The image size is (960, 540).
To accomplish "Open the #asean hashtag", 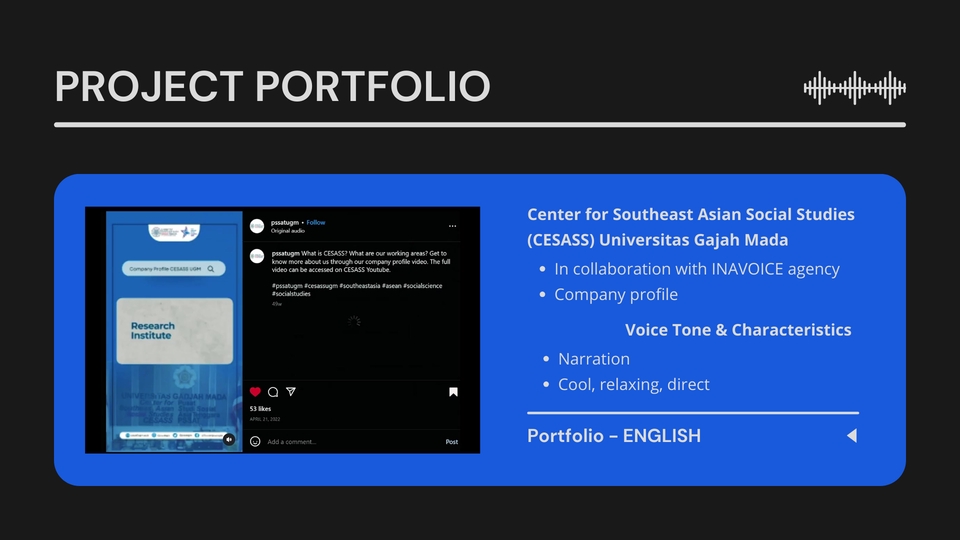I will [x=391, y=286].
